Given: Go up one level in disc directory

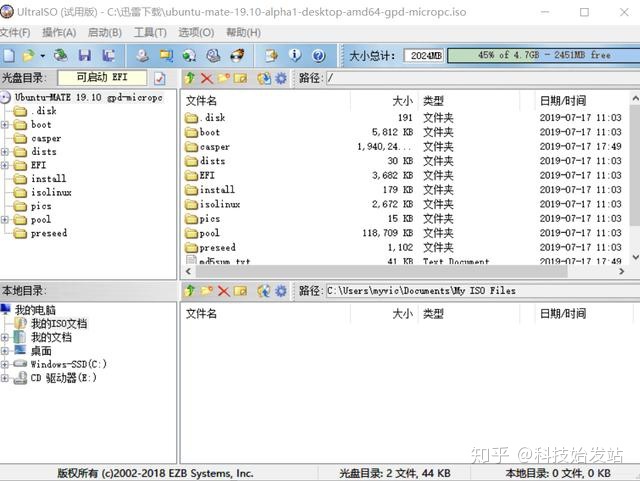Looking at the screenshot, I should pos(190,78).
